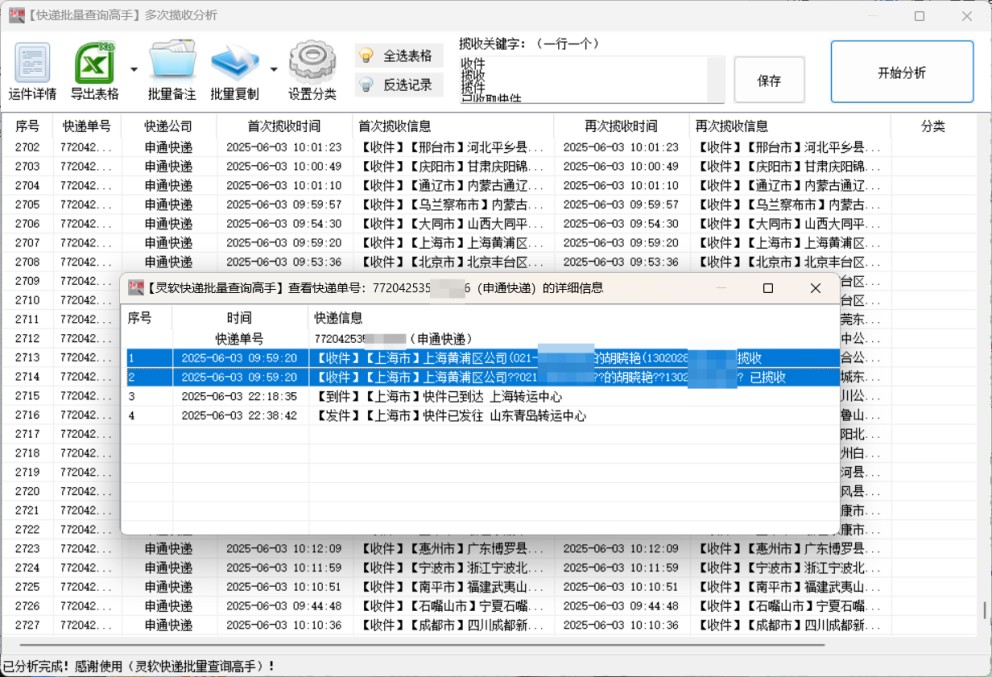Click the 反选记录 invert selection button

click(x=399, y=85)
